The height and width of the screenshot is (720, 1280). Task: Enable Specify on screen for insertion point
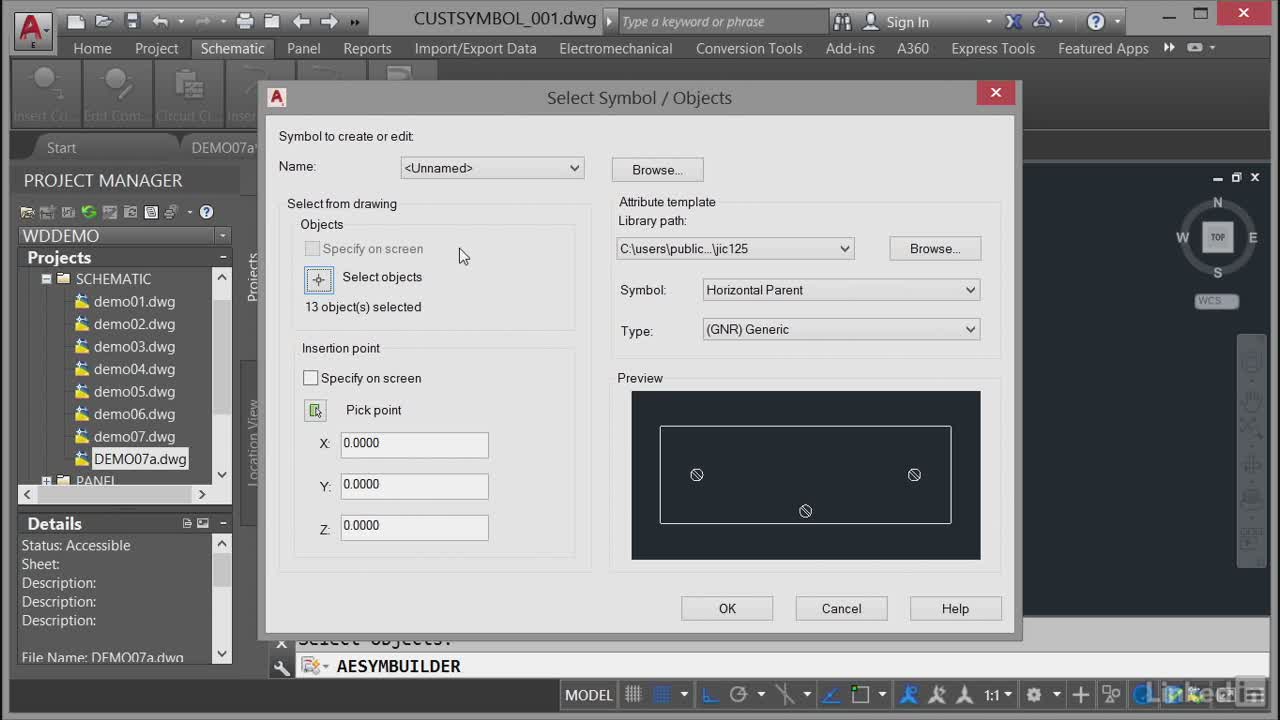point(311,378)
